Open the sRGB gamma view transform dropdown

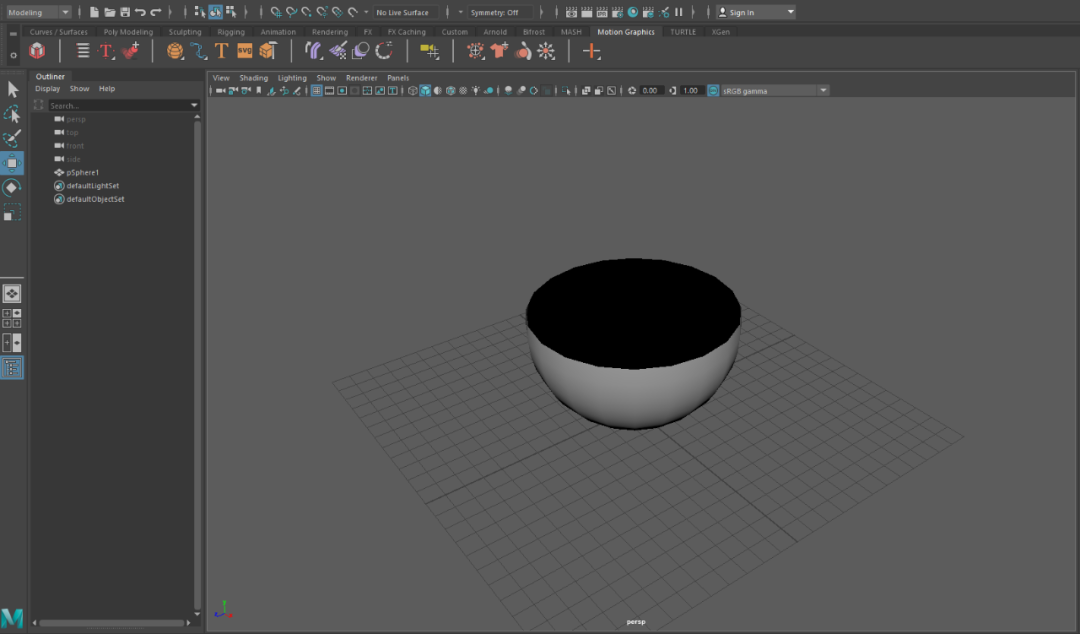point(774,91)
